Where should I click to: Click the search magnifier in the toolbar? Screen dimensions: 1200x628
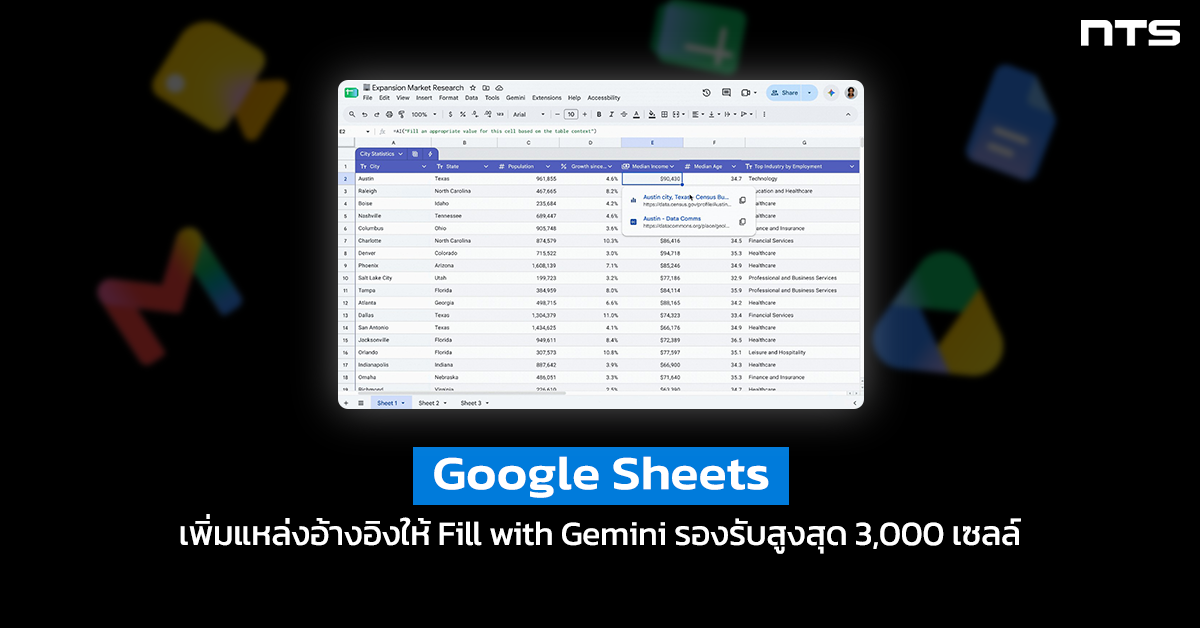click(x=352, y=114)
